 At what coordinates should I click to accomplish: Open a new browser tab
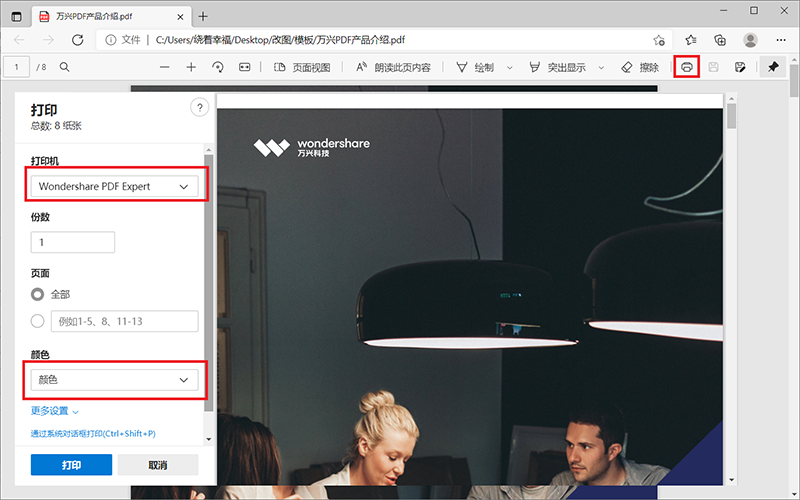click(x=203, y=15)
